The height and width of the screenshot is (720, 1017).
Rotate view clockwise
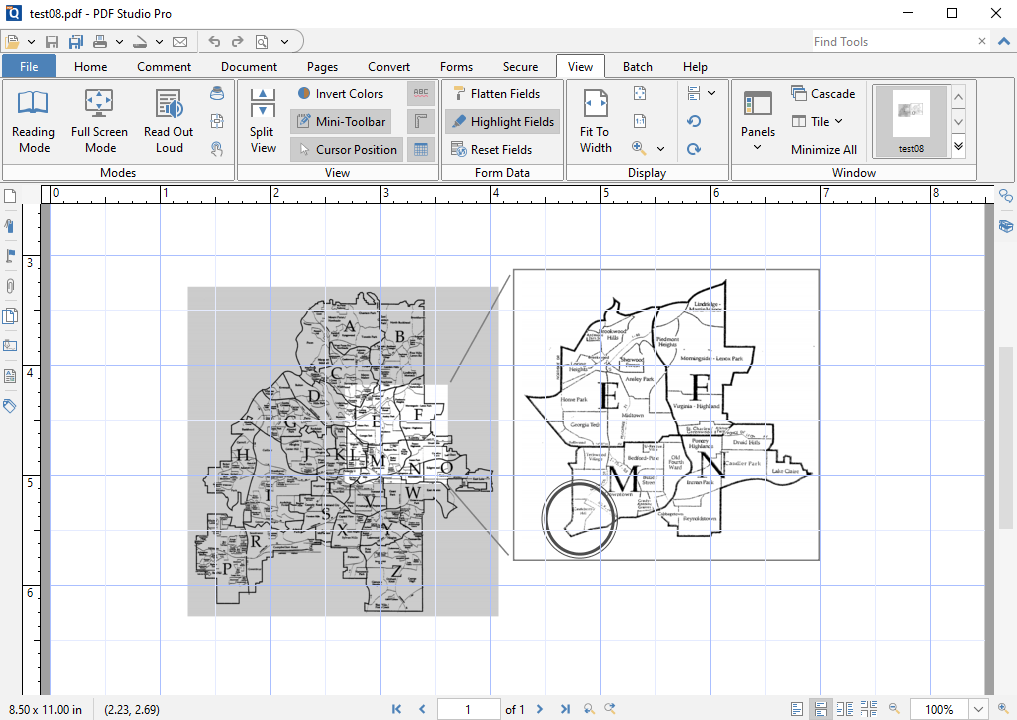[693, 149]
